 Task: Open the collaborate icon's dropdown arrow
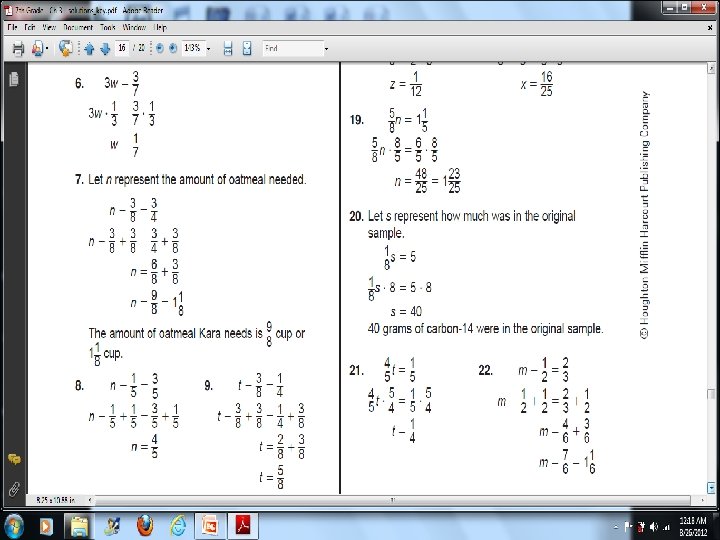[47, 49]
